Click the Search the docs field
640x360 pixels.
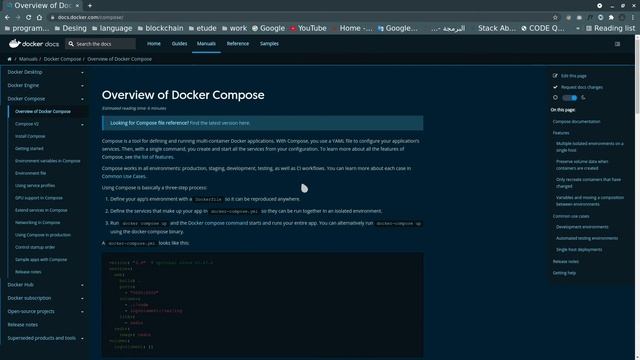pyautogui.click(x=100, y=44)
